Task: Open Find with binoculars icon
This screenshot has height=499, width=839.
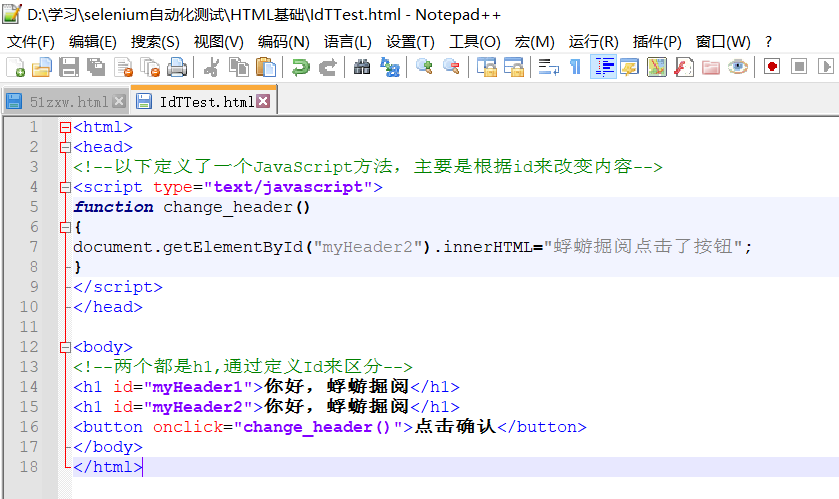Action: [x=362, y=67]
